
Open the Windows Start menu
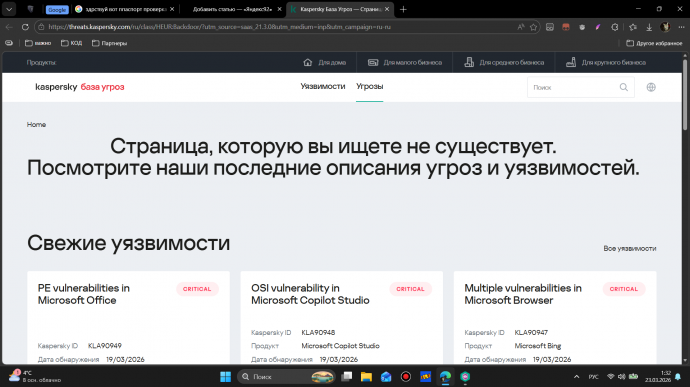coord(225,376)
